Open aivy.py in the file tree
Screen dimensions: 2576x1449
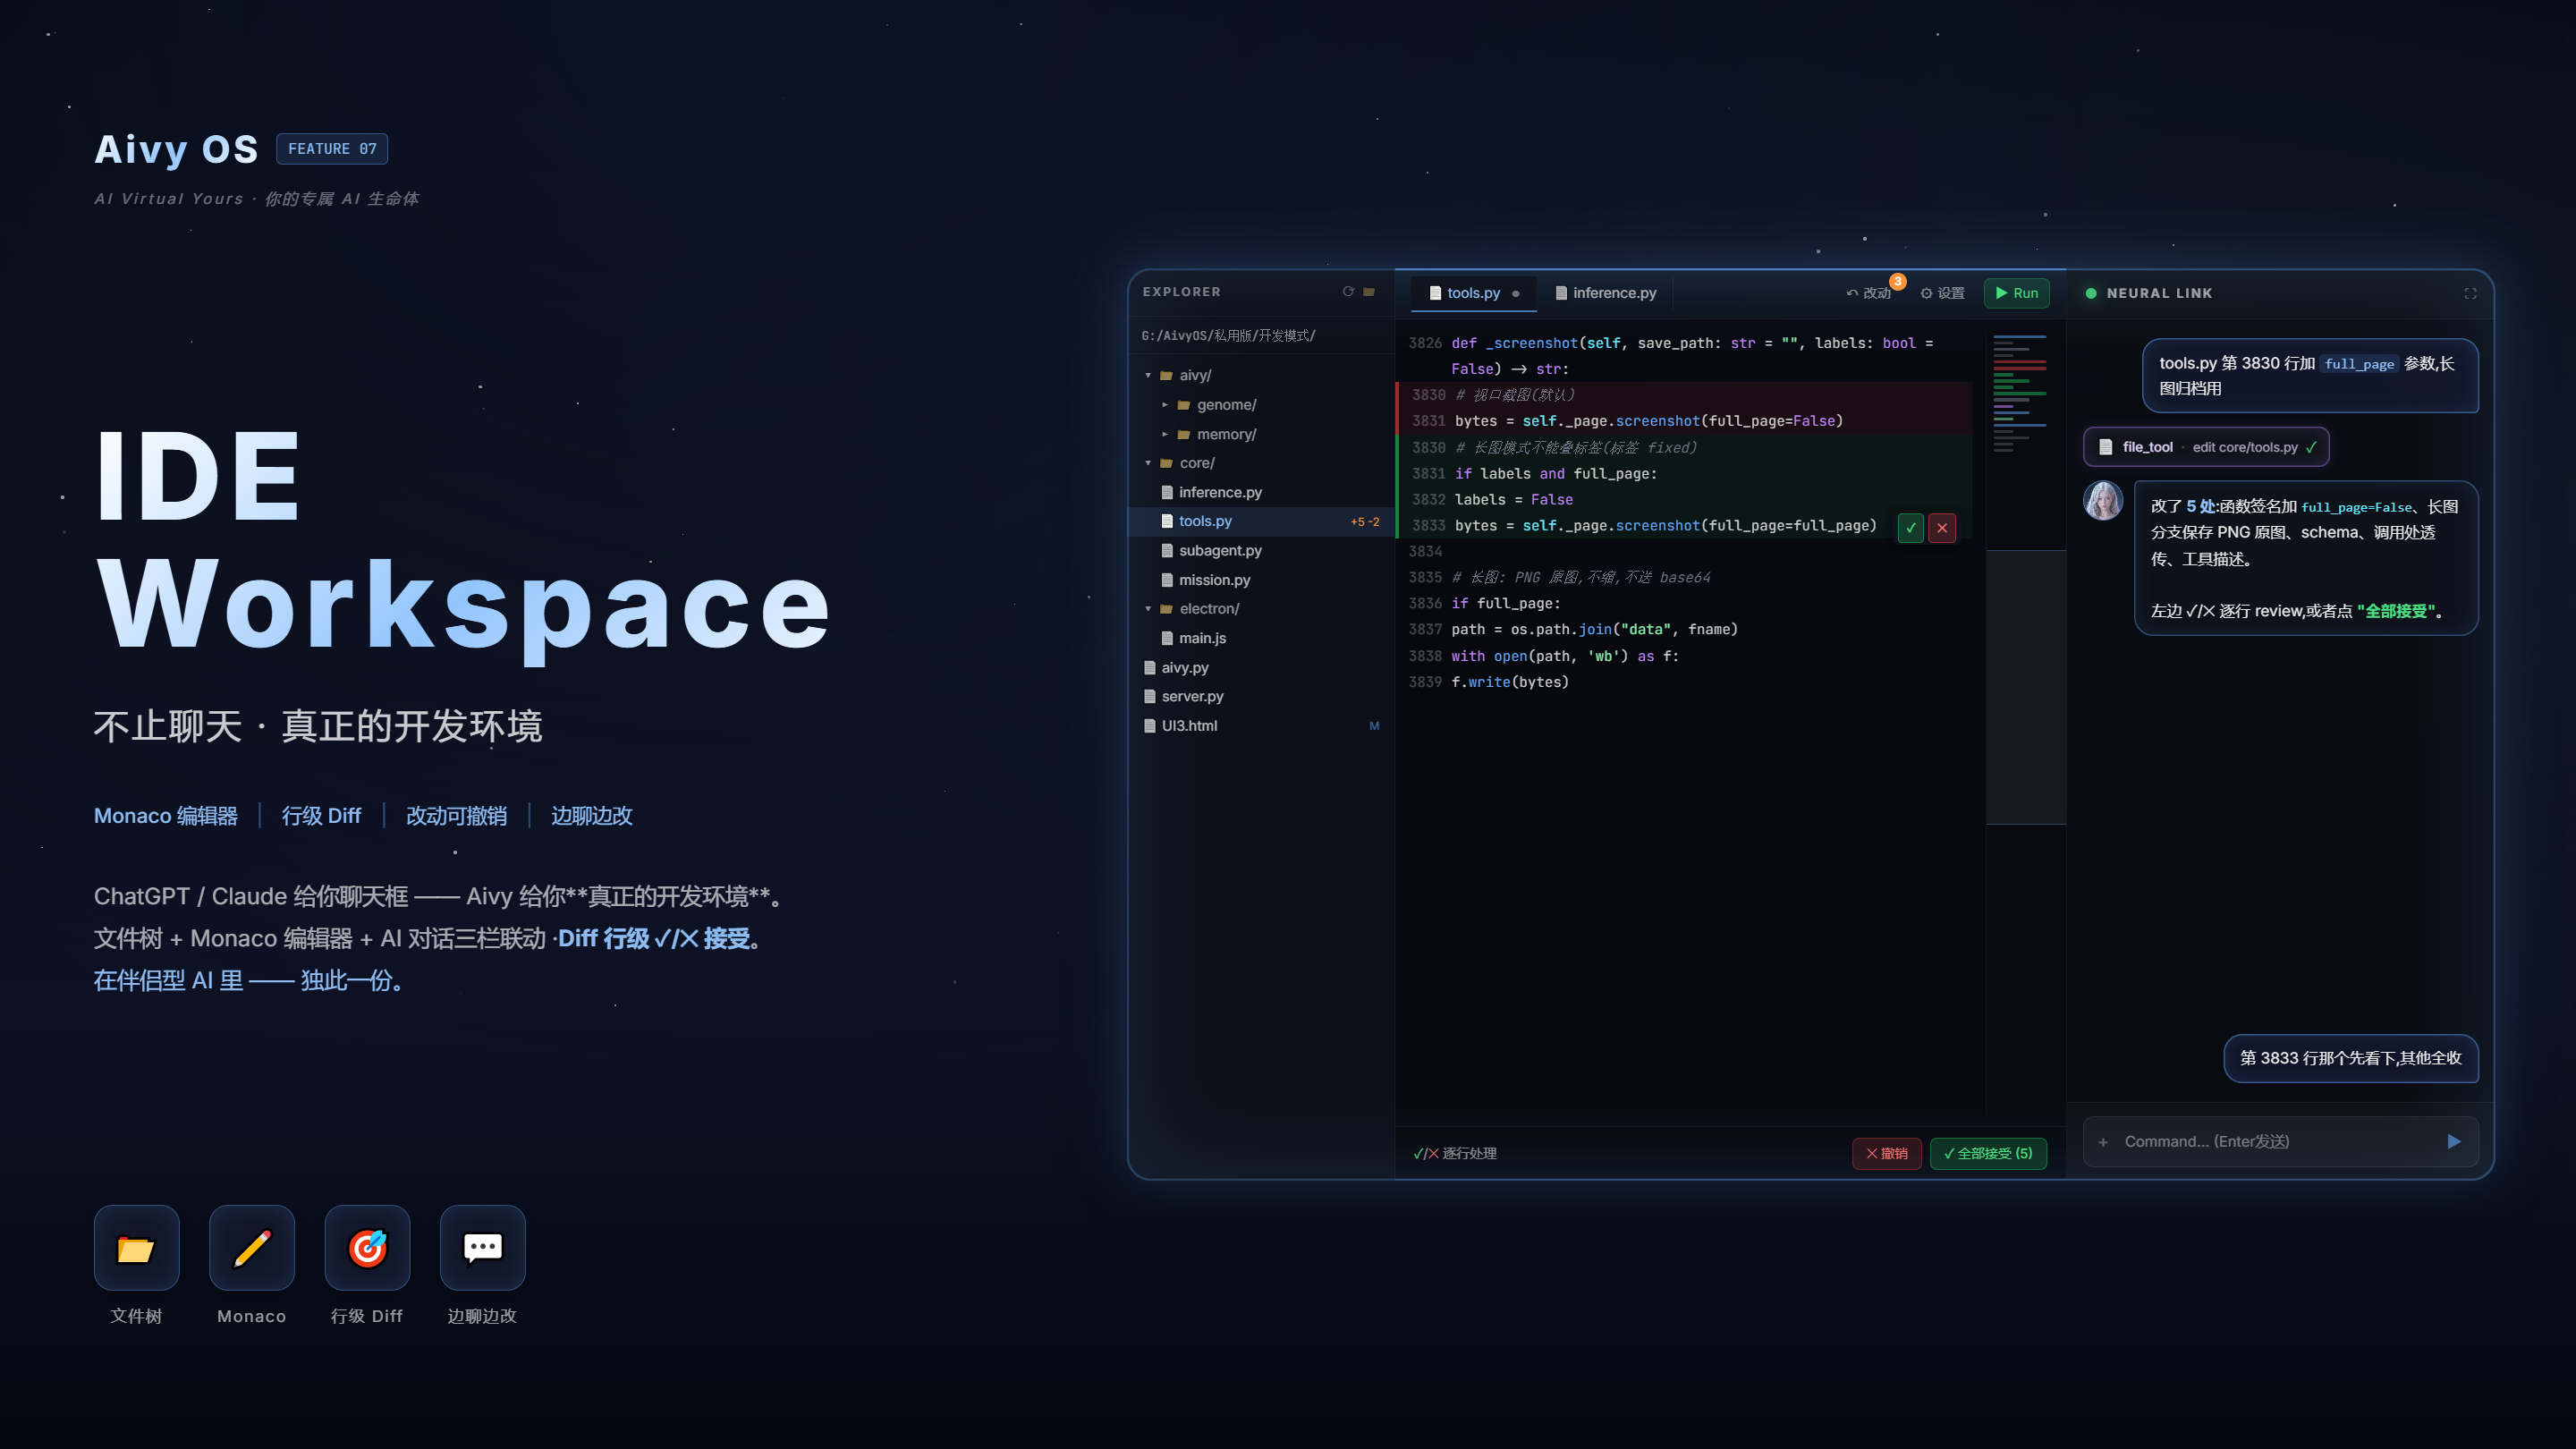(1260, 667)
